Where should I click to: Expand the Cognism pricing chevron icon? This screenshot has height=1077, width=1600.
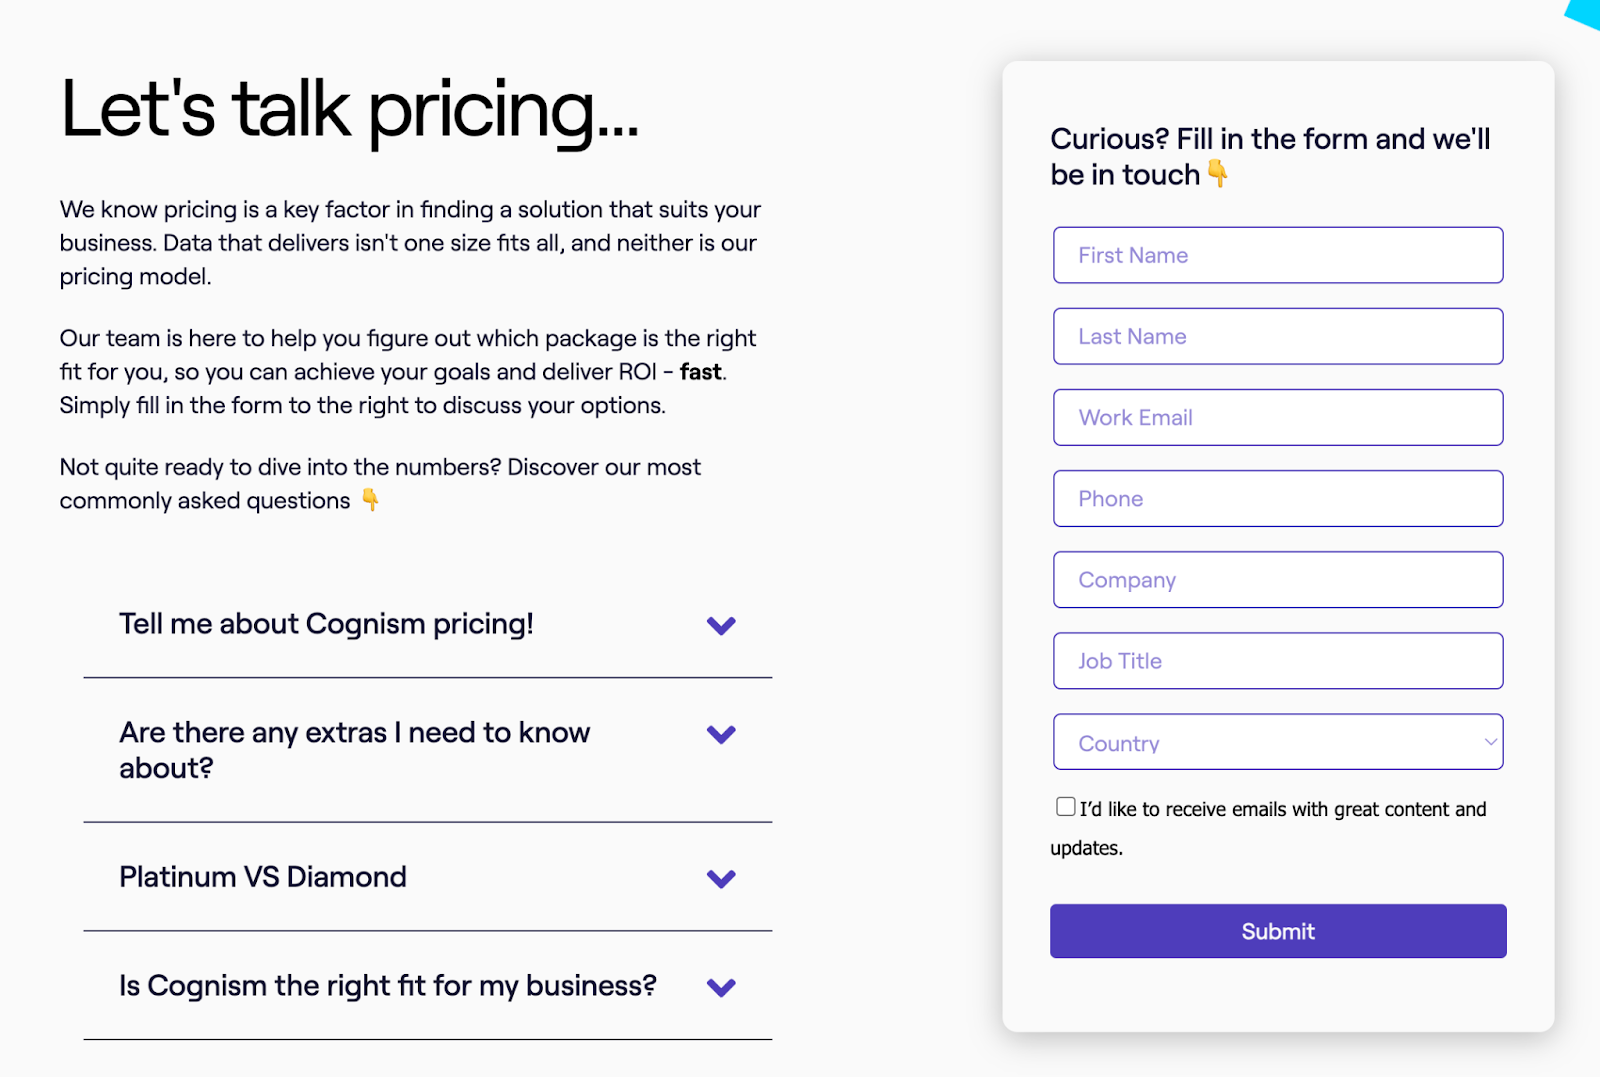click(x=721, y=626)
